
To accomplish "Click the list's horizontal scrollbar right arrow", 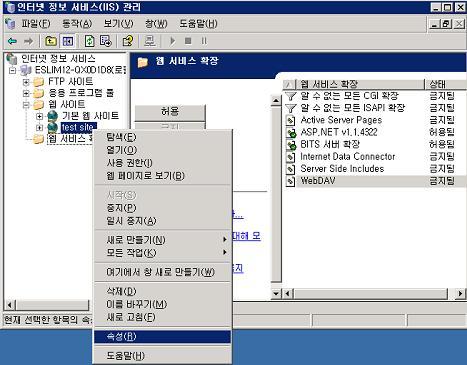I will 461,294.
